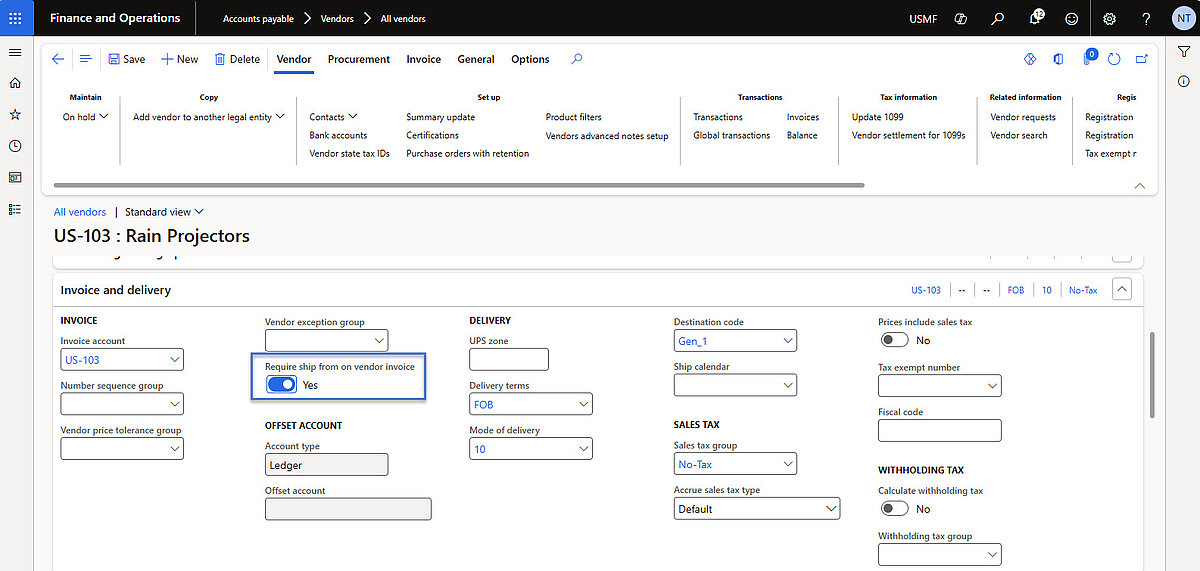Click the vertical page scrollbar
The height and width of the screenshot is (571, 1200).
pos(1153,375)
